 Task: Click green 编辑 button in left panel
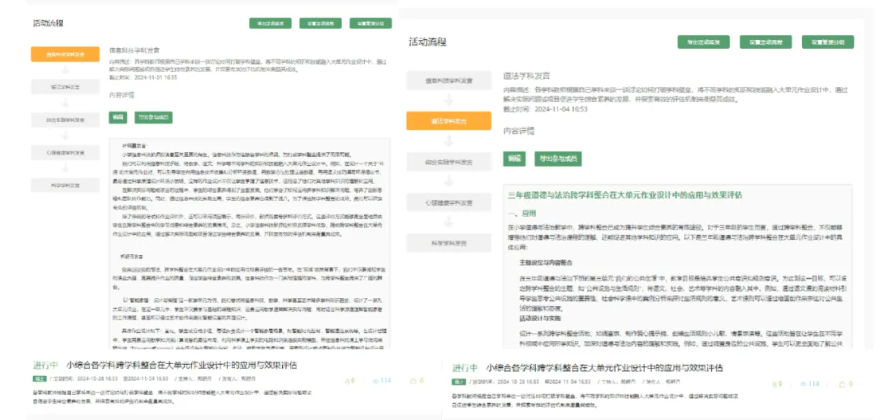point(118,116)
